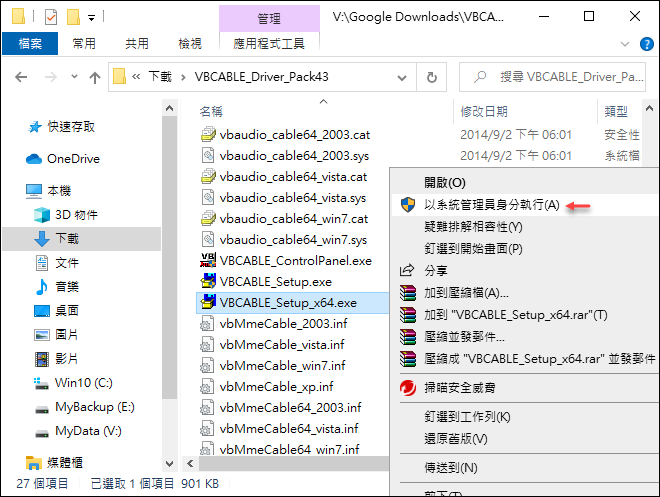The height and width of the screenshot is (497, 660).
Task: Click the 影片 film icon in sidebar
Action: point(42,359)
